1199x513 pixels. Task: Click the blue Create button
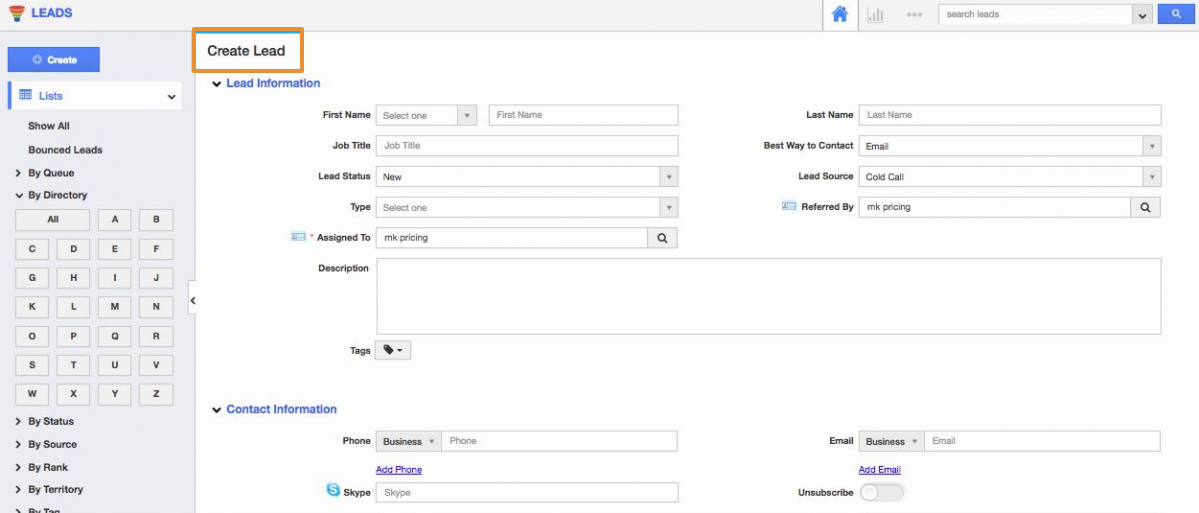54,60
